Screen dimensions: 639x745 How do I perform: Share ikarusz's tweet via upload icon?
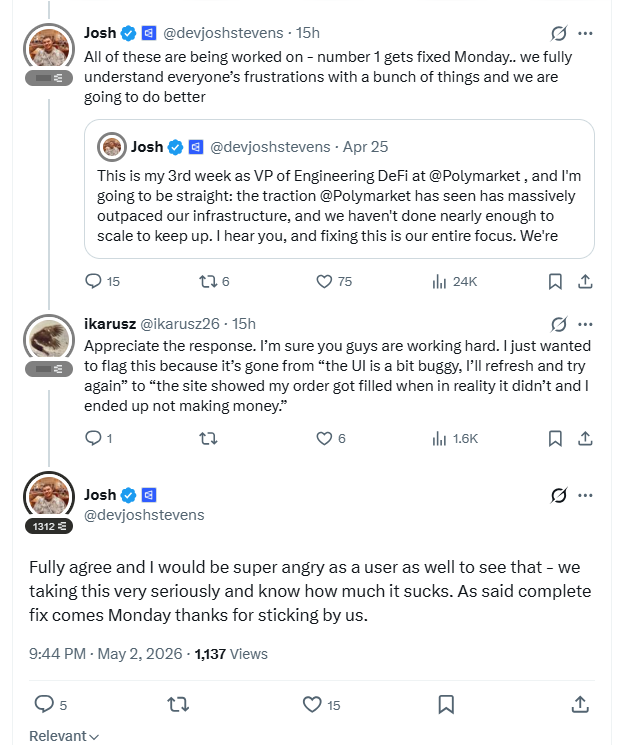click(585, 438)
